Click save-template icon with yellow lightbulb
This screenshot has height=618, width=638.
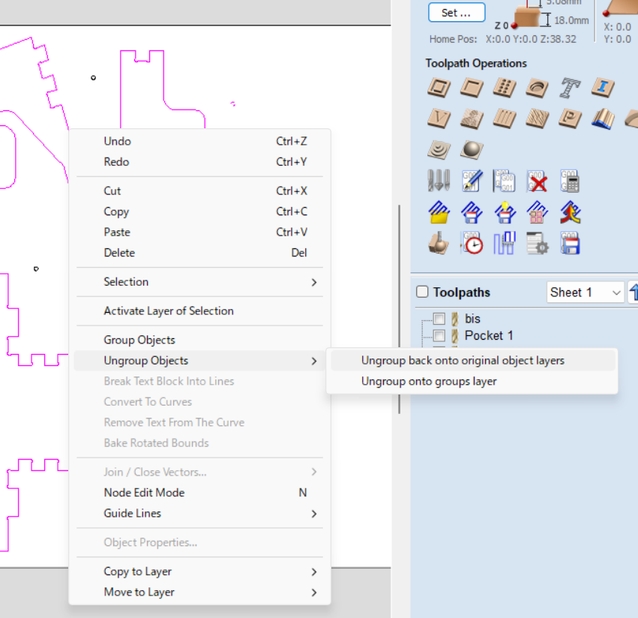point(505,212)
